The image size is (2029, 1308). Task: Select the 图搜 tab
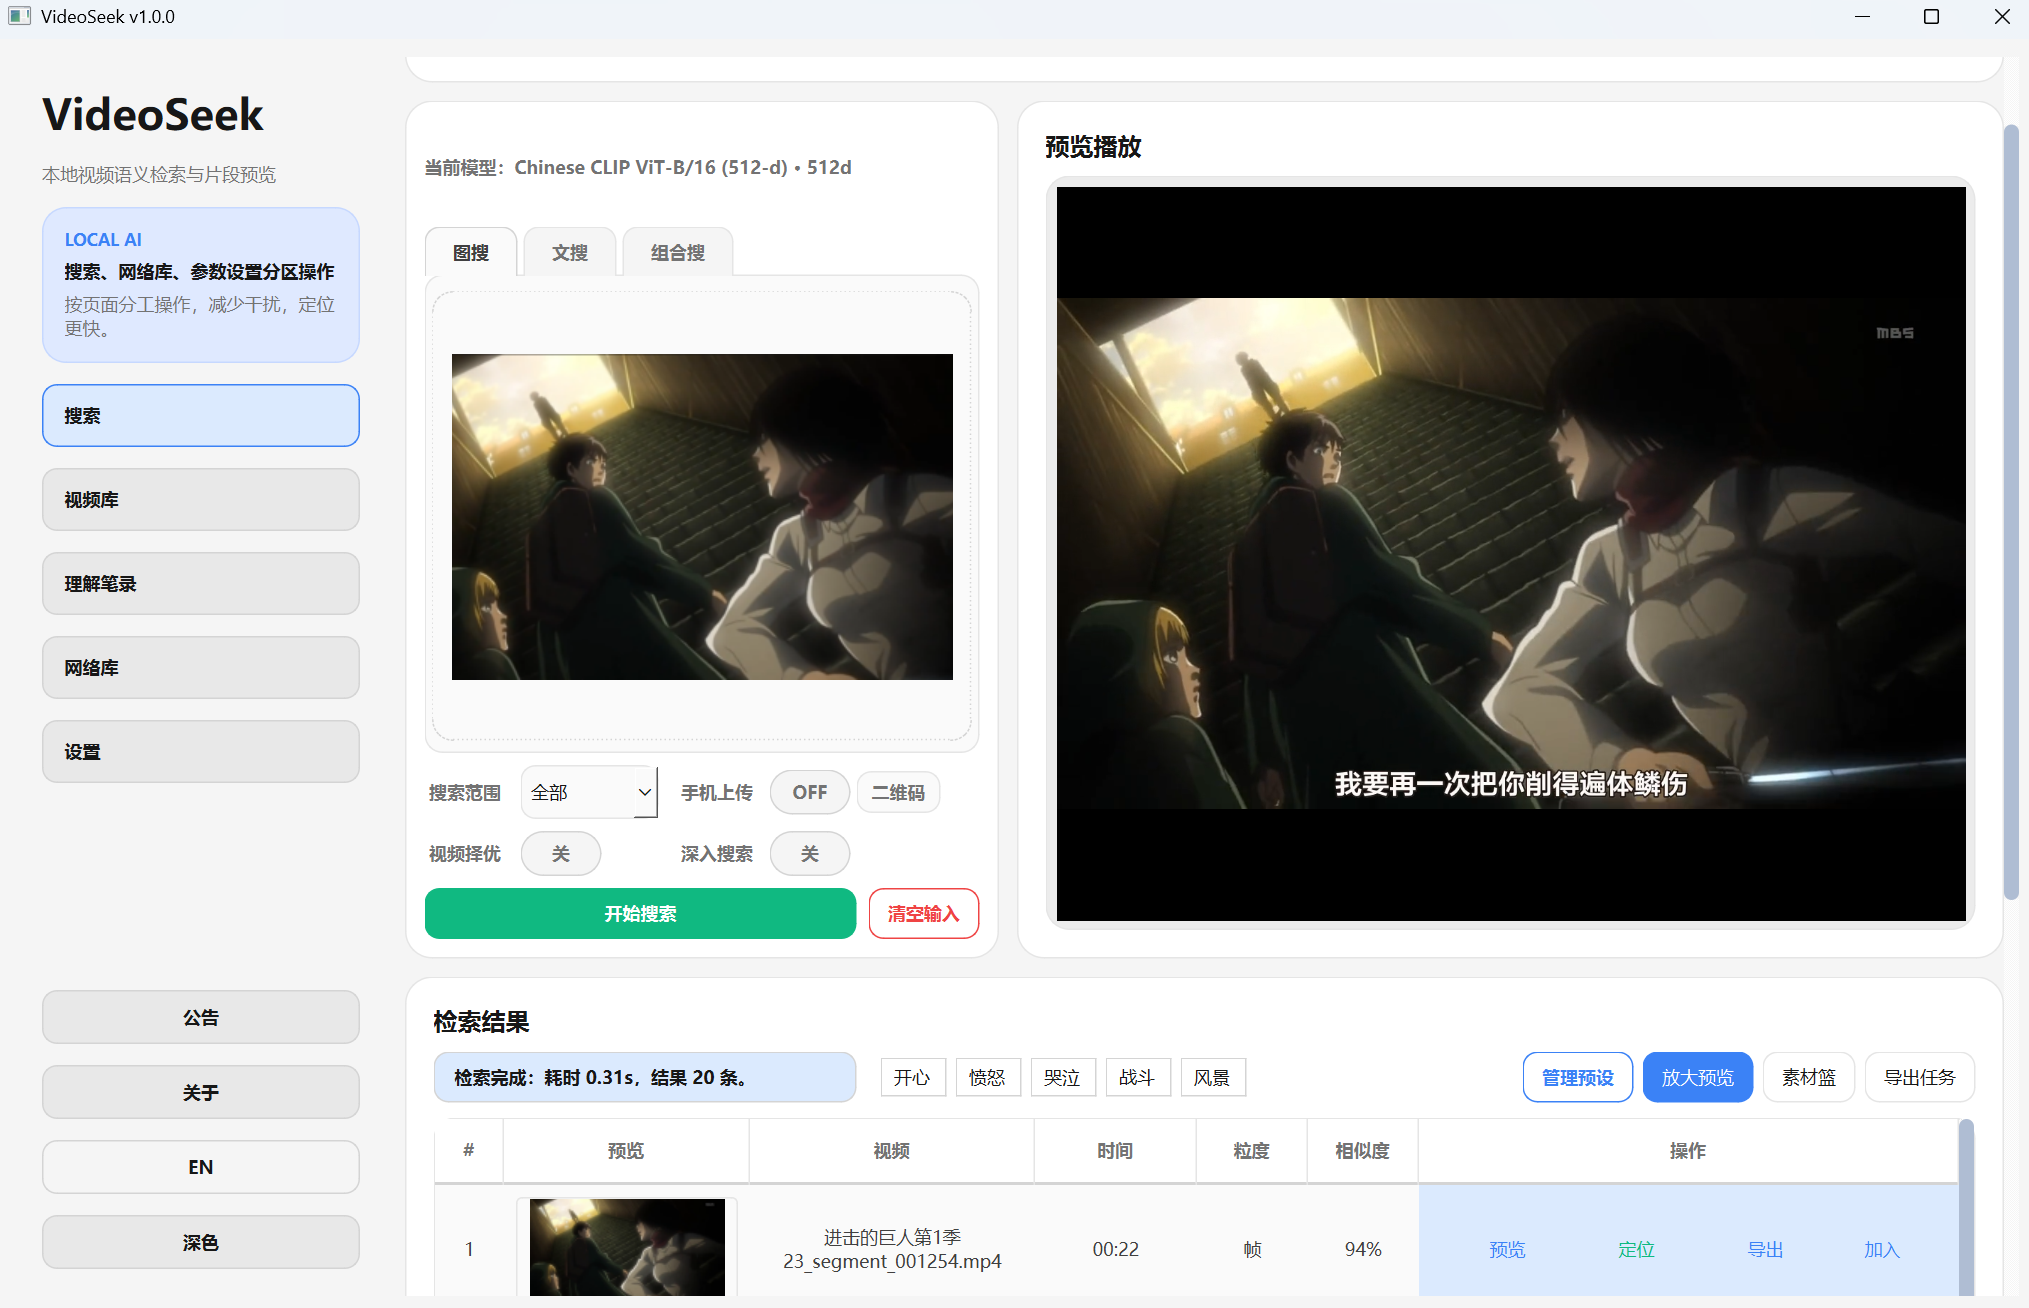click(471, 252)
